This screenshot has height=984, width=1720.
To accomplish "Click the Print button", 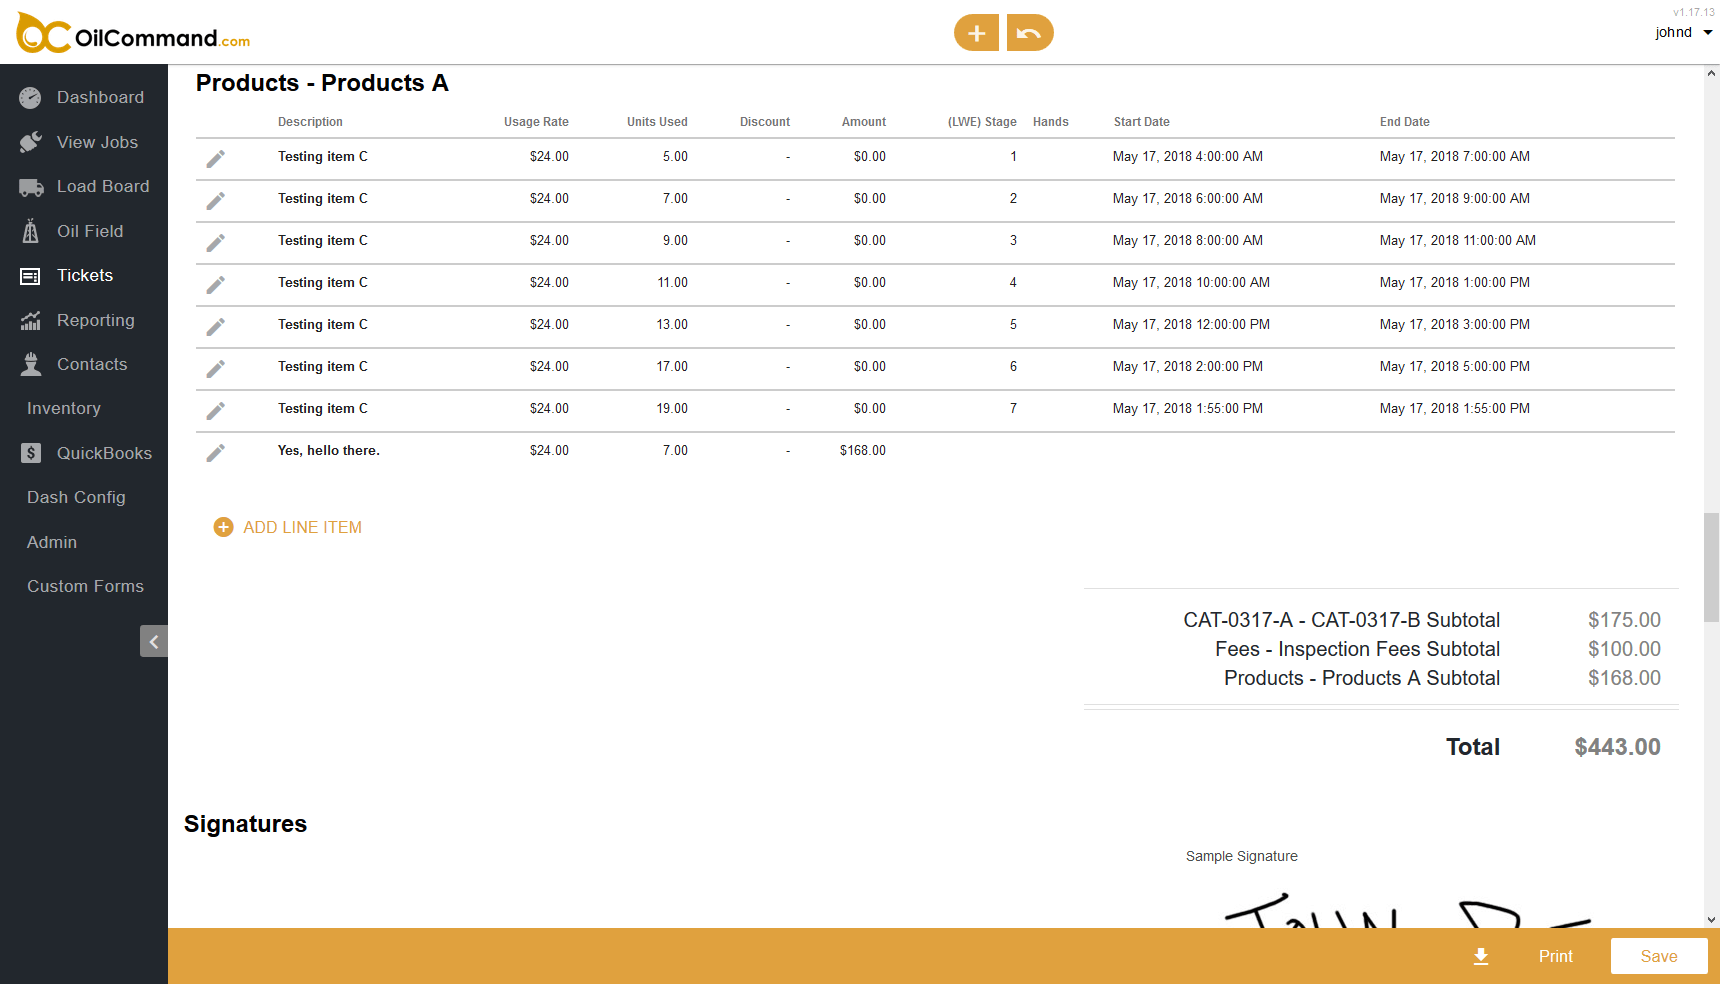I will click(x=1555, y=957).
